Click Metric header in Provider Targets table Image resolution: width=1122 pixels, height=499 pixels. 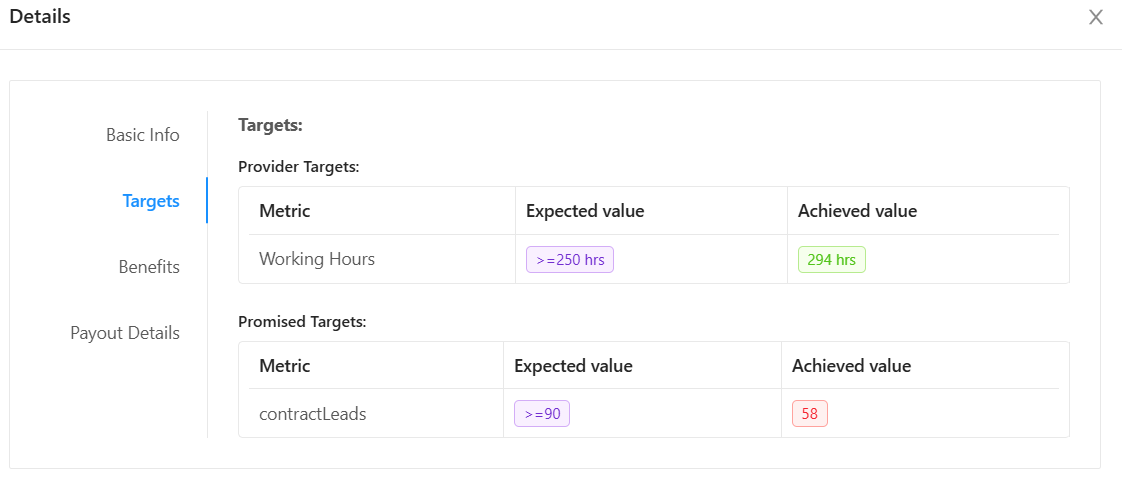(285, 211)
